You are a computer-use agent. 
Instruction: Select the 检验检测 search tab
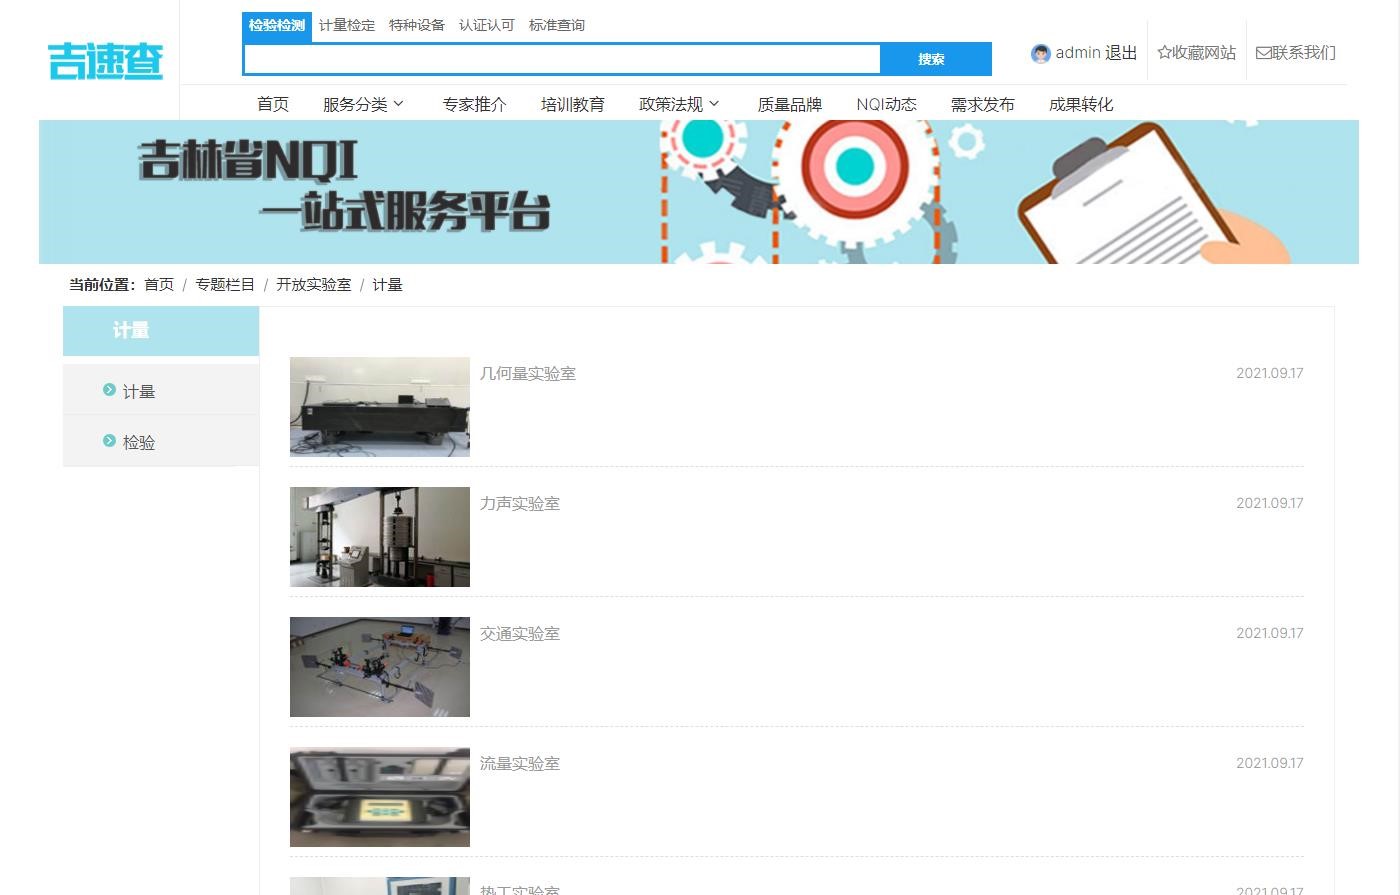[x=277, y=25]
